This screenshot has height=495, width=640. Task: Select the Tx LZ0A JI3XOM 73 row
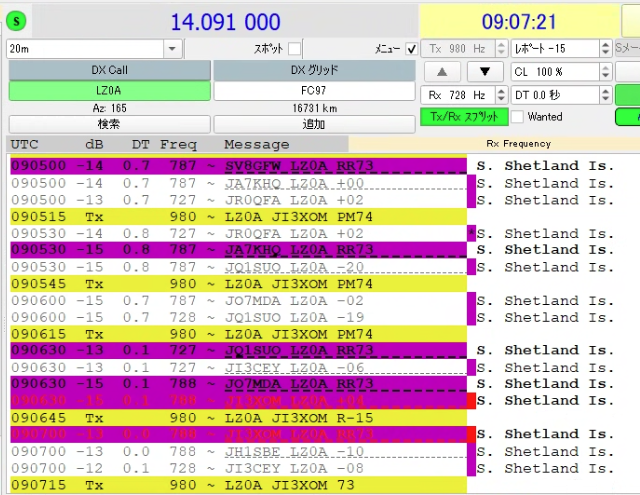point(238,485)
